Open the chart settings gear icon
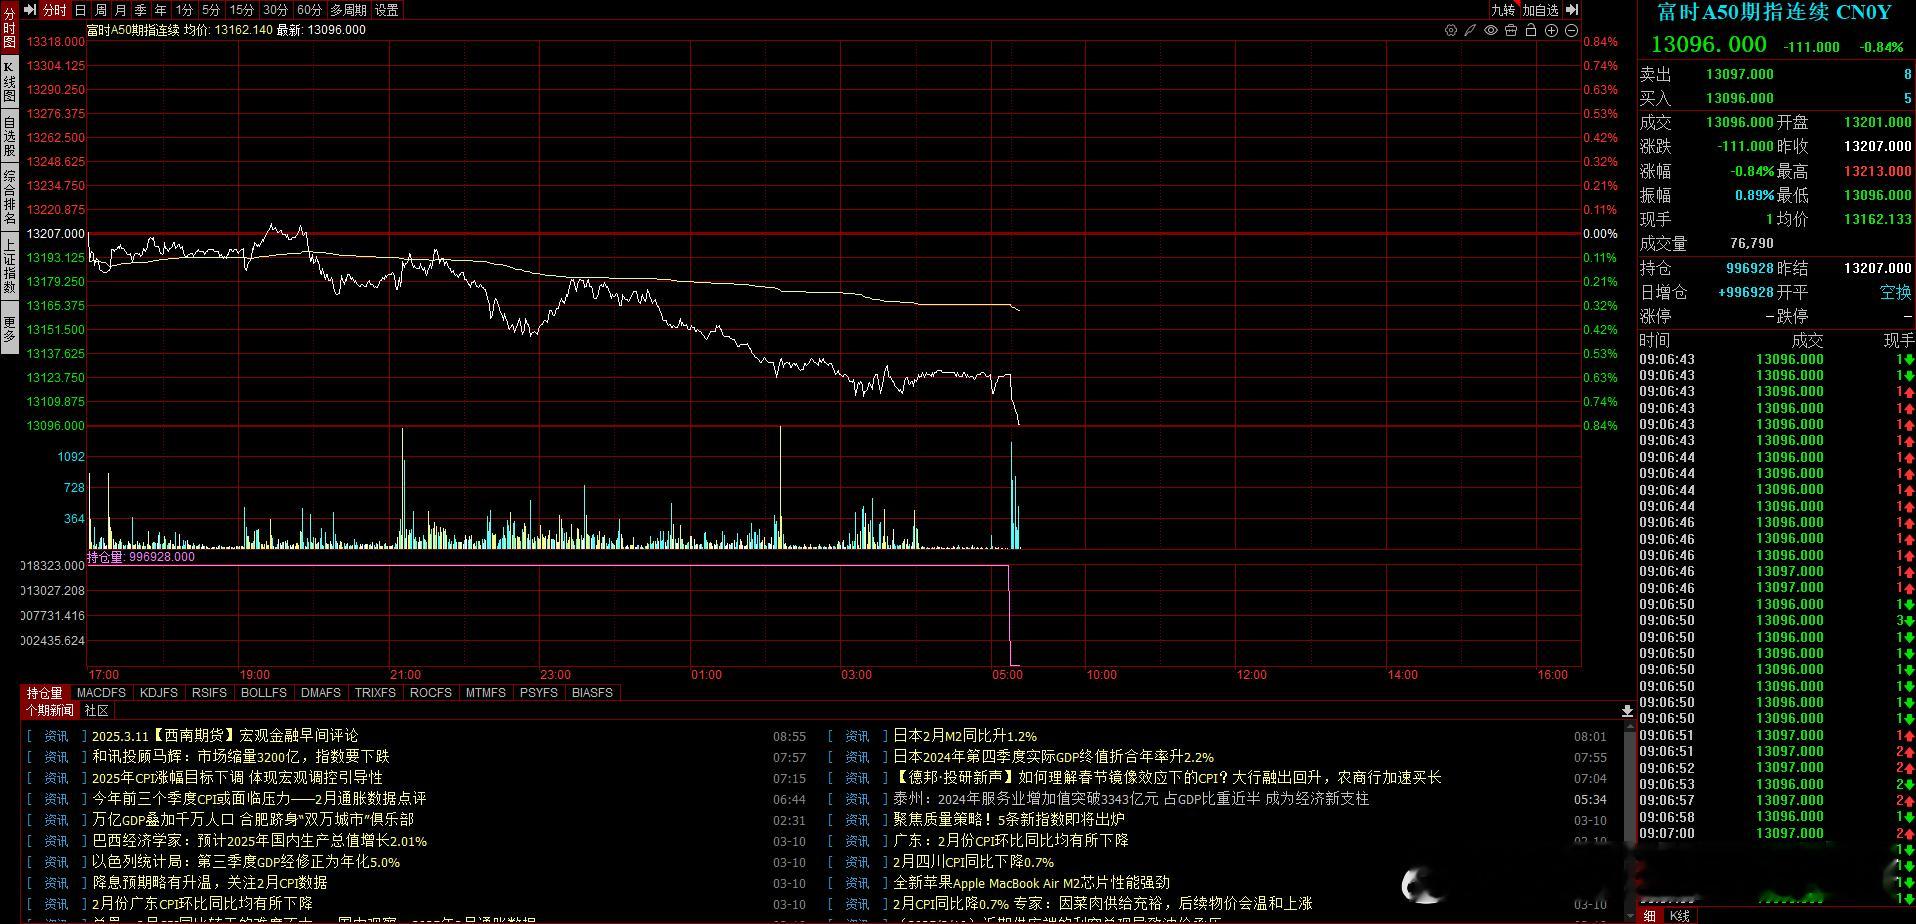 tap(1451, 30)
